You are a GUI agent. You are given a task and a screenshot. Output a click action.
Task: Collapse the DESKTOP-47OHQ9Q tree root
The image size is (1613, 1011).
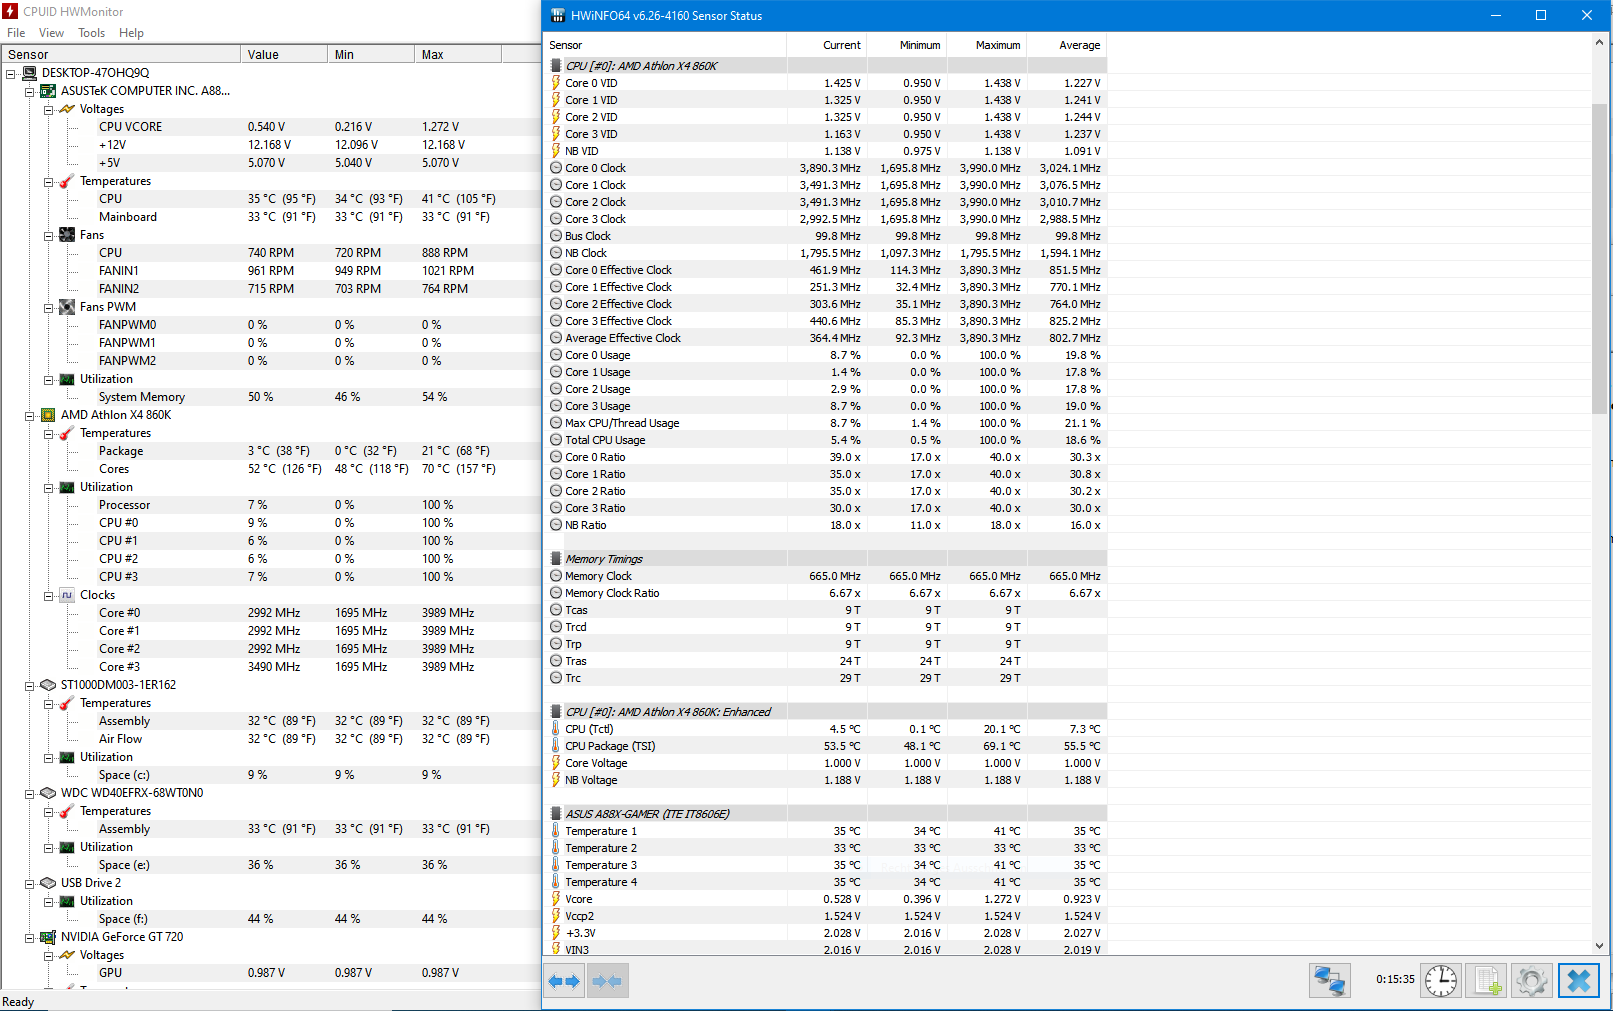[10, 73]
